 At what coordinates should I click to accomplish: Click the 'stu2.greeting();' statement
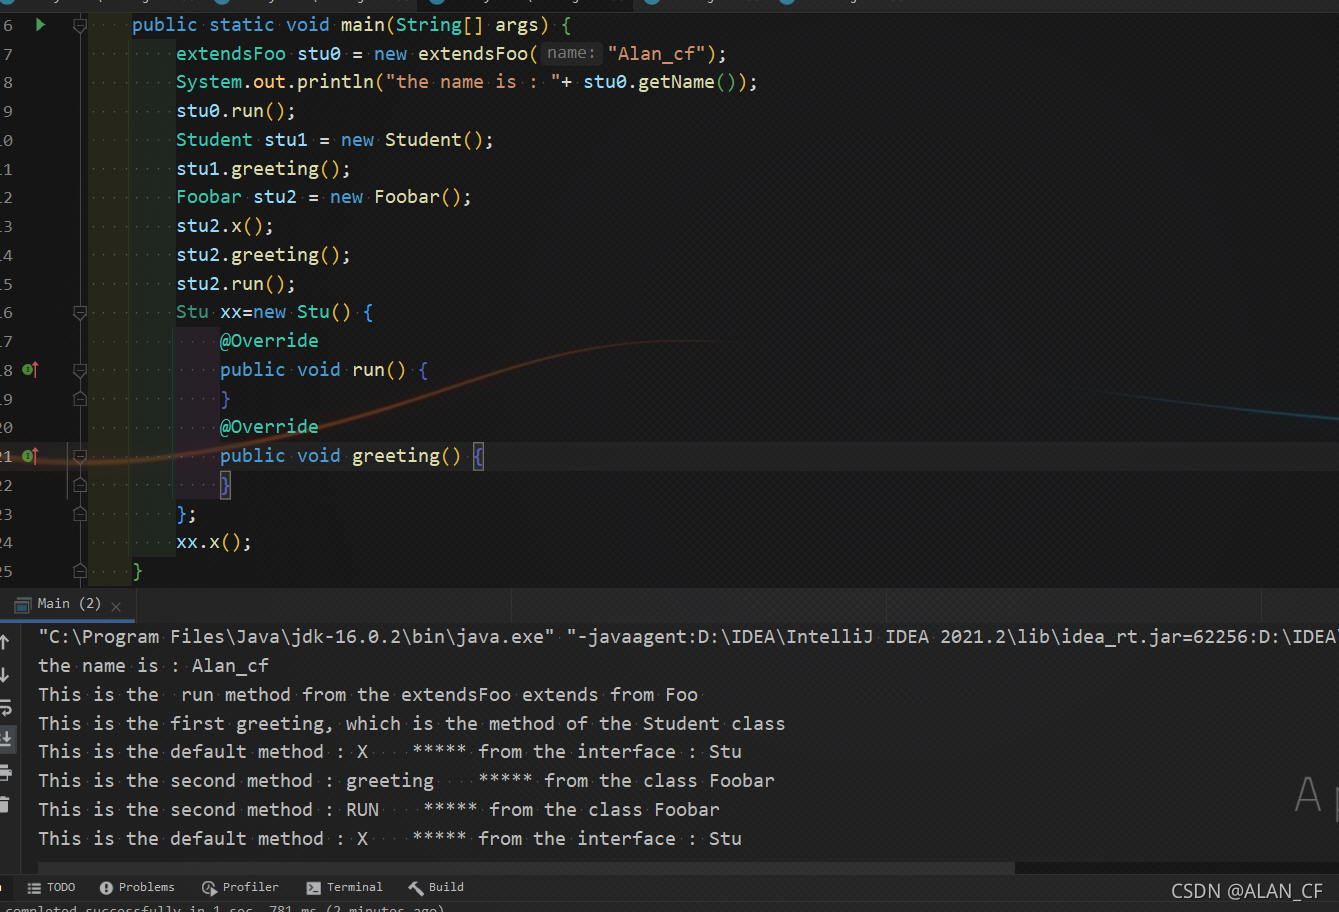264,255
